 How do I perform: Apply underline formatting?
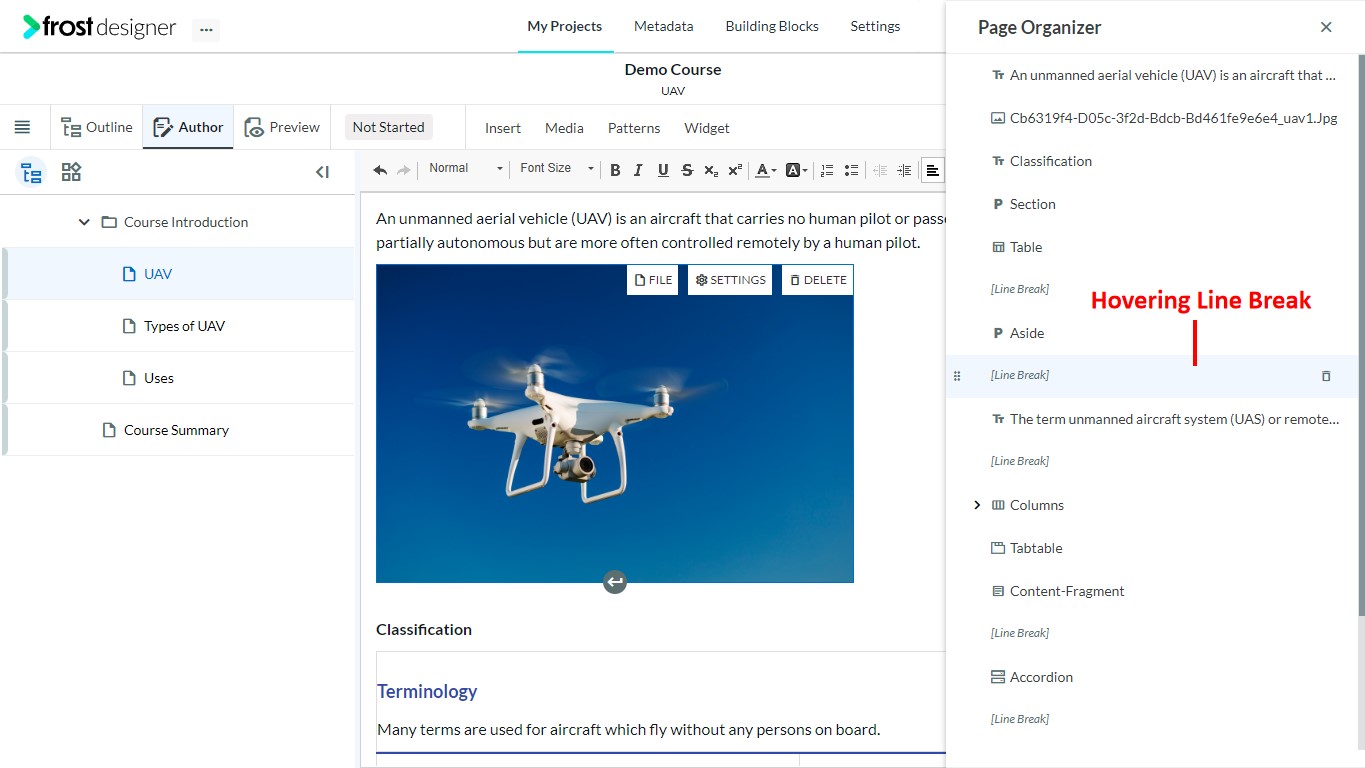click(662, 170)
